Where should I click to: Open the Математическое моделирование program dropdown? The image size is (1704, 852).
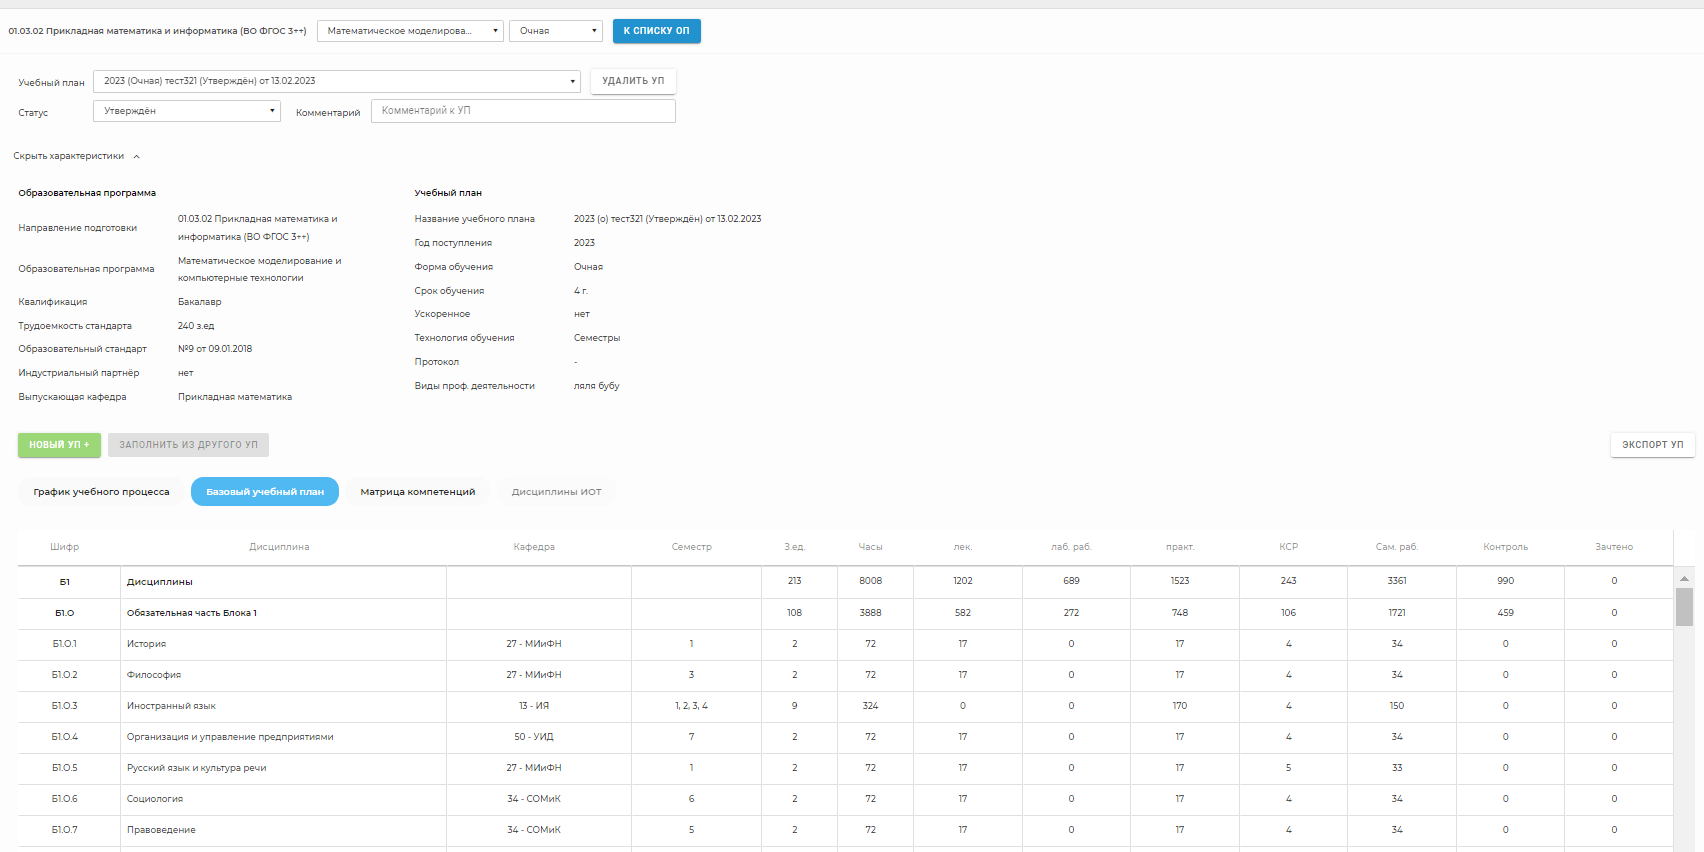410,31
